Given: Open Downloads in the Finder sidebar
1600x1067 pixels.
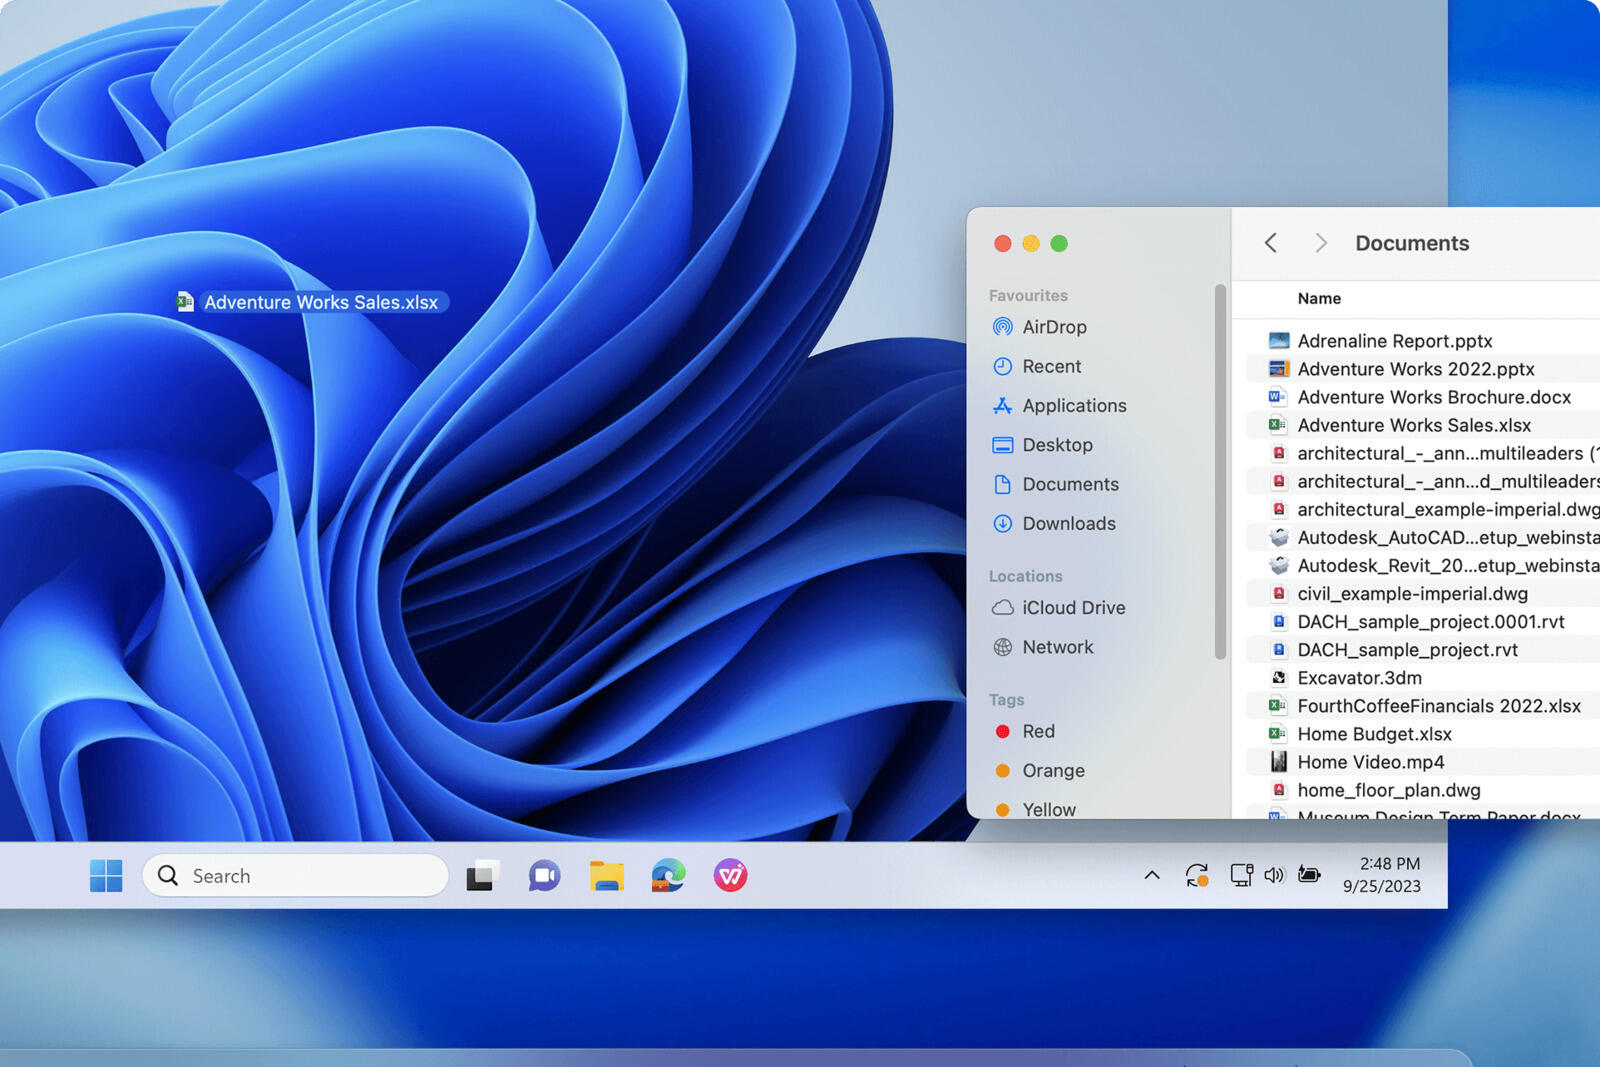Looking at the screenshot, I should click(x=1068, y=523).
